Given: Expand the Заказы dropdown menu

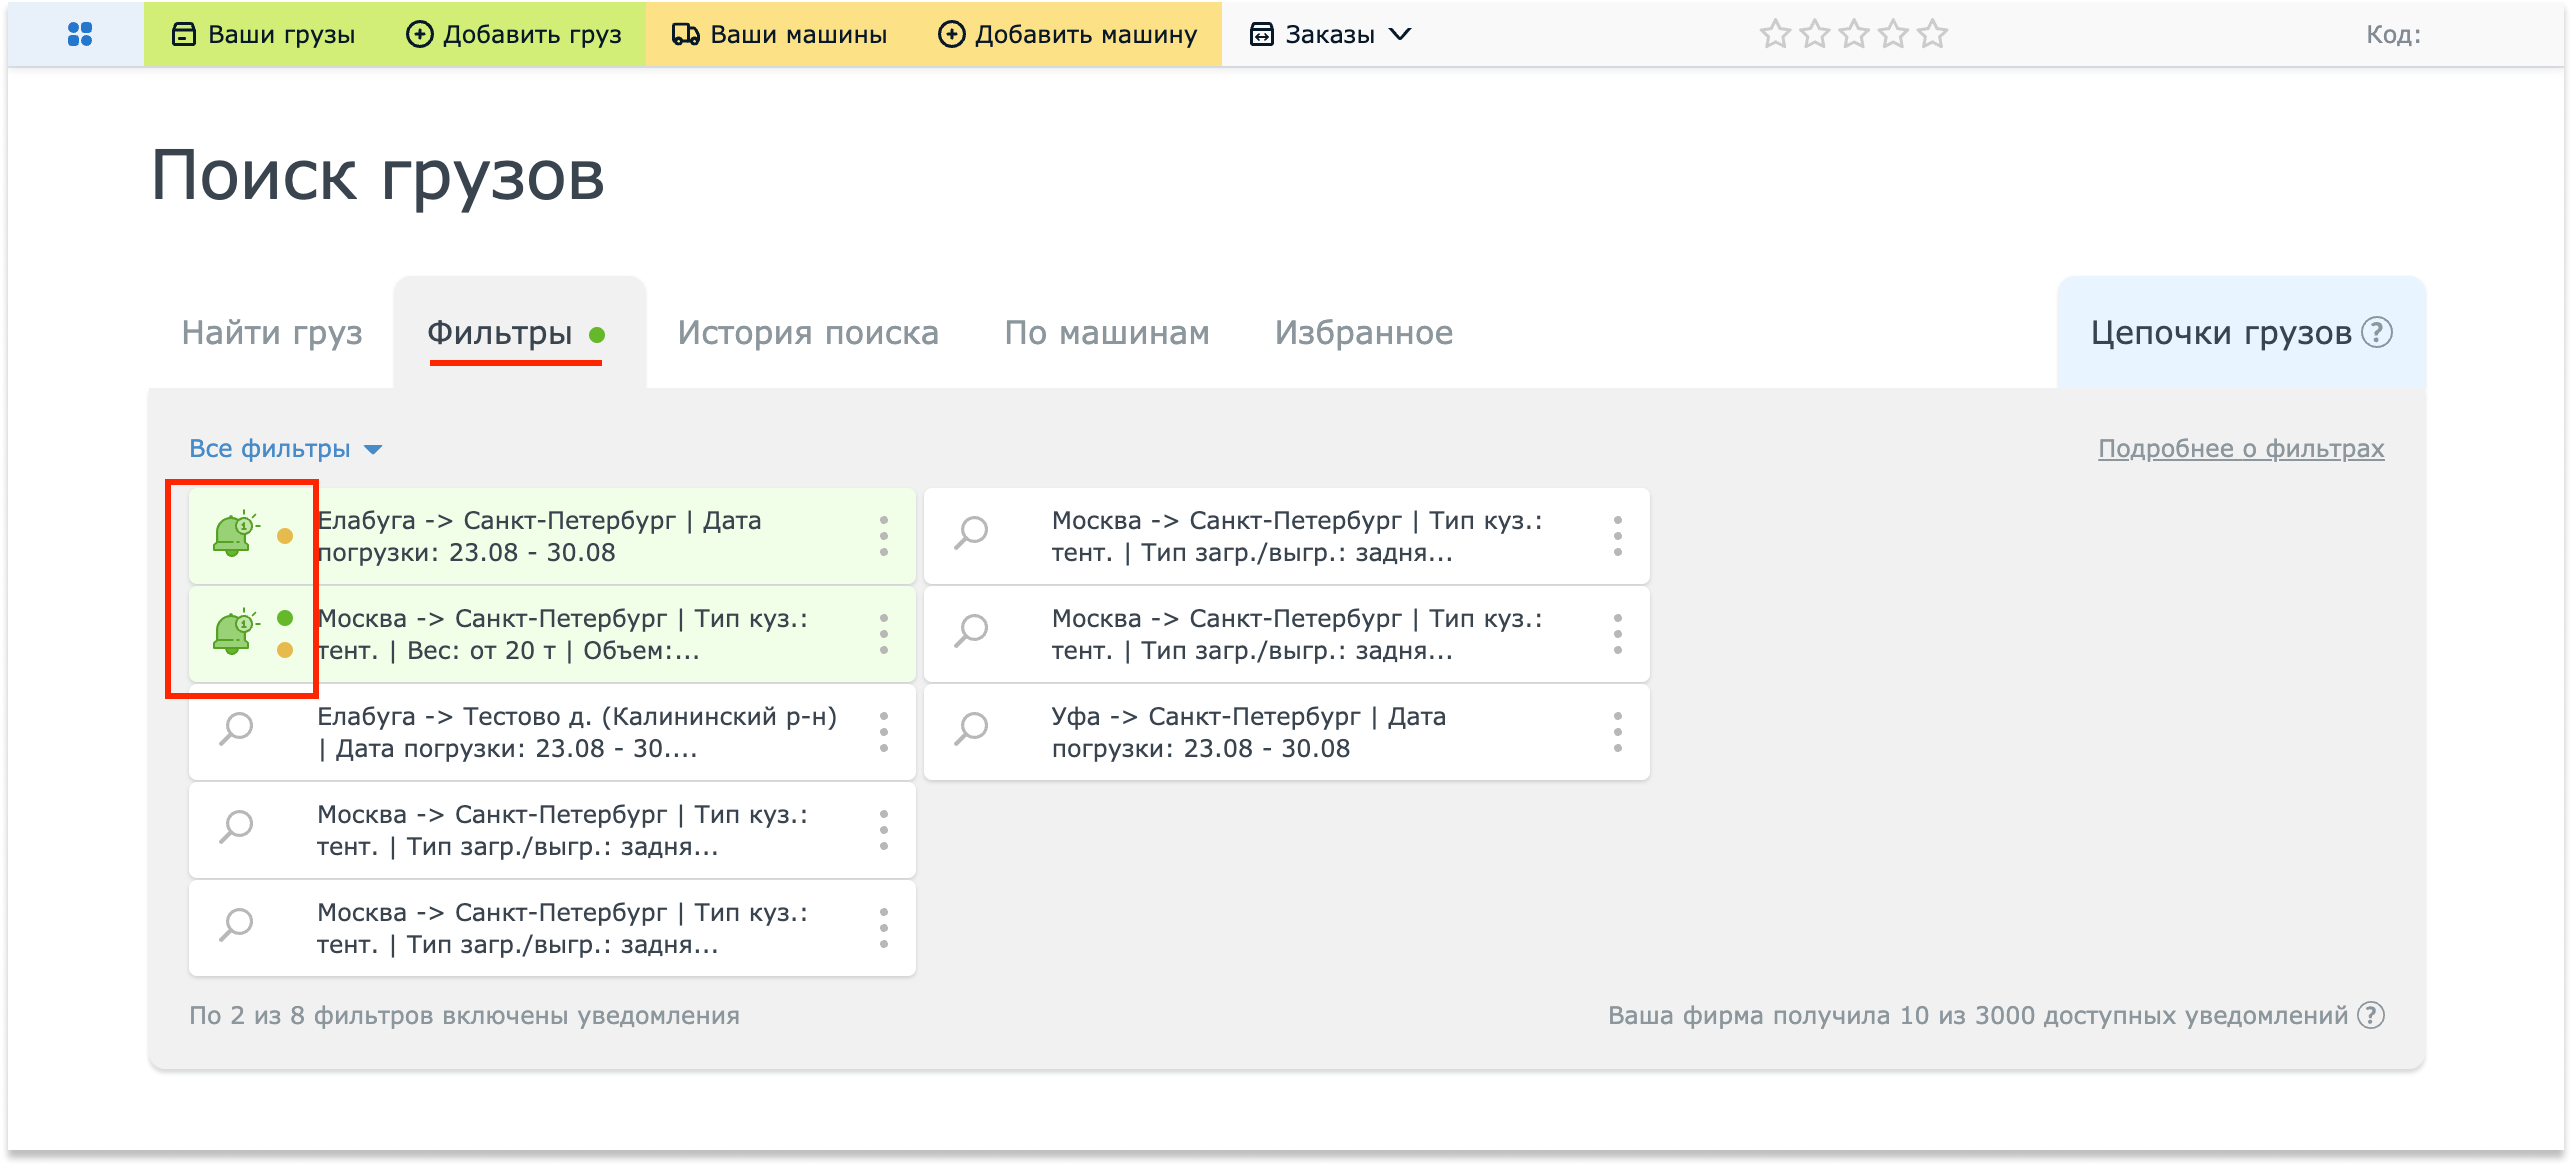Looking at the screenshot, I should 1330,34.
